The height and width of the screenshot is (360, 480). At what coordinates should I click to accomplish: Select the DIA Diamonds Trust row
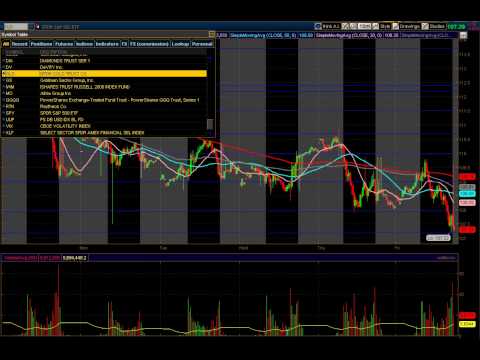pos(104,61)
